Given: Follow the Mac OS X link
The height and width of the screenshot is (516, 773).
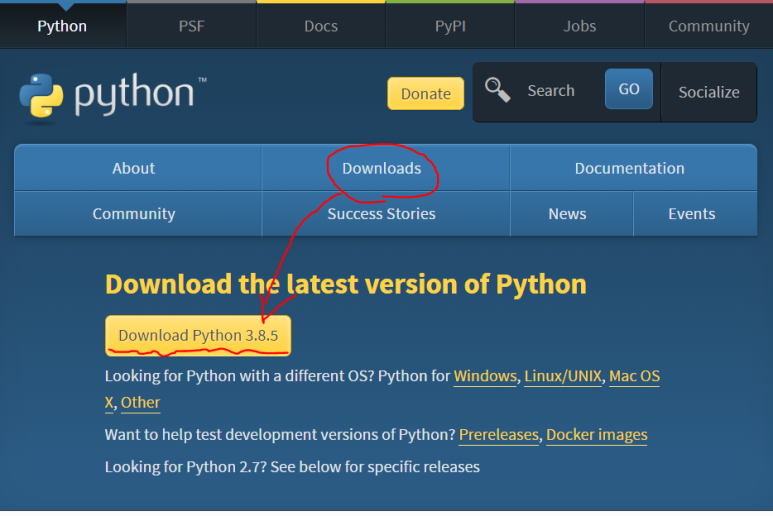Looking at the screenshot, I should (634, 377).
